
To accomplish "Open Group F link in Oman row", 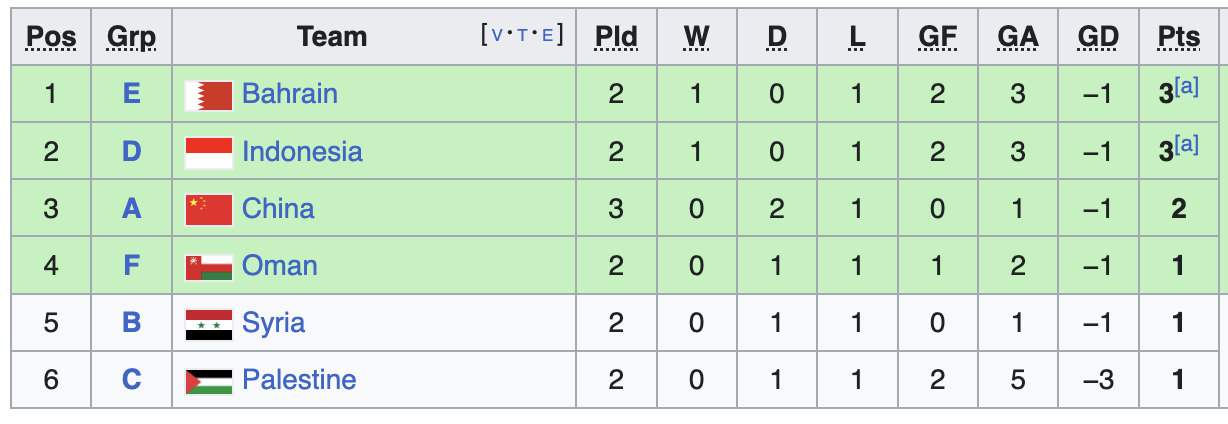I will click(x=132, y=266).
